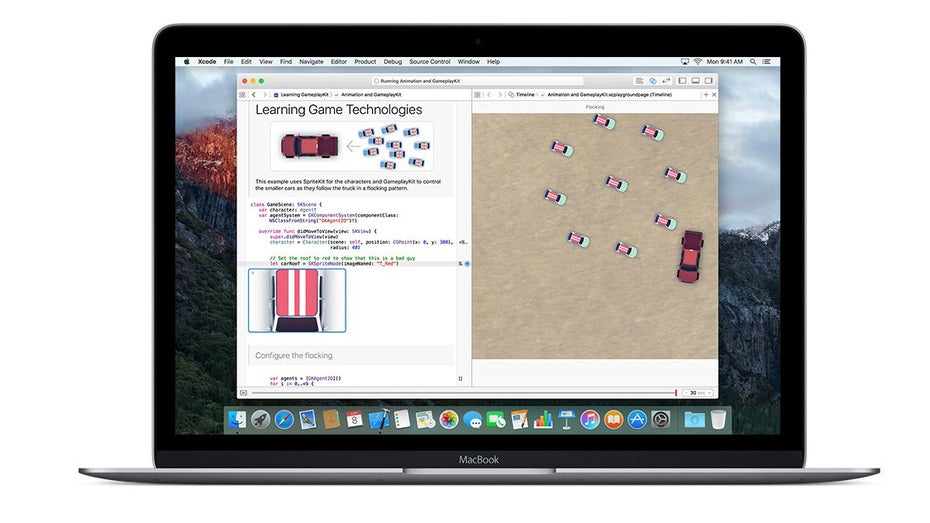Click the Wi-Fi status icon
This screenshot has width=930, height=523.
click(x=698, y=62)
